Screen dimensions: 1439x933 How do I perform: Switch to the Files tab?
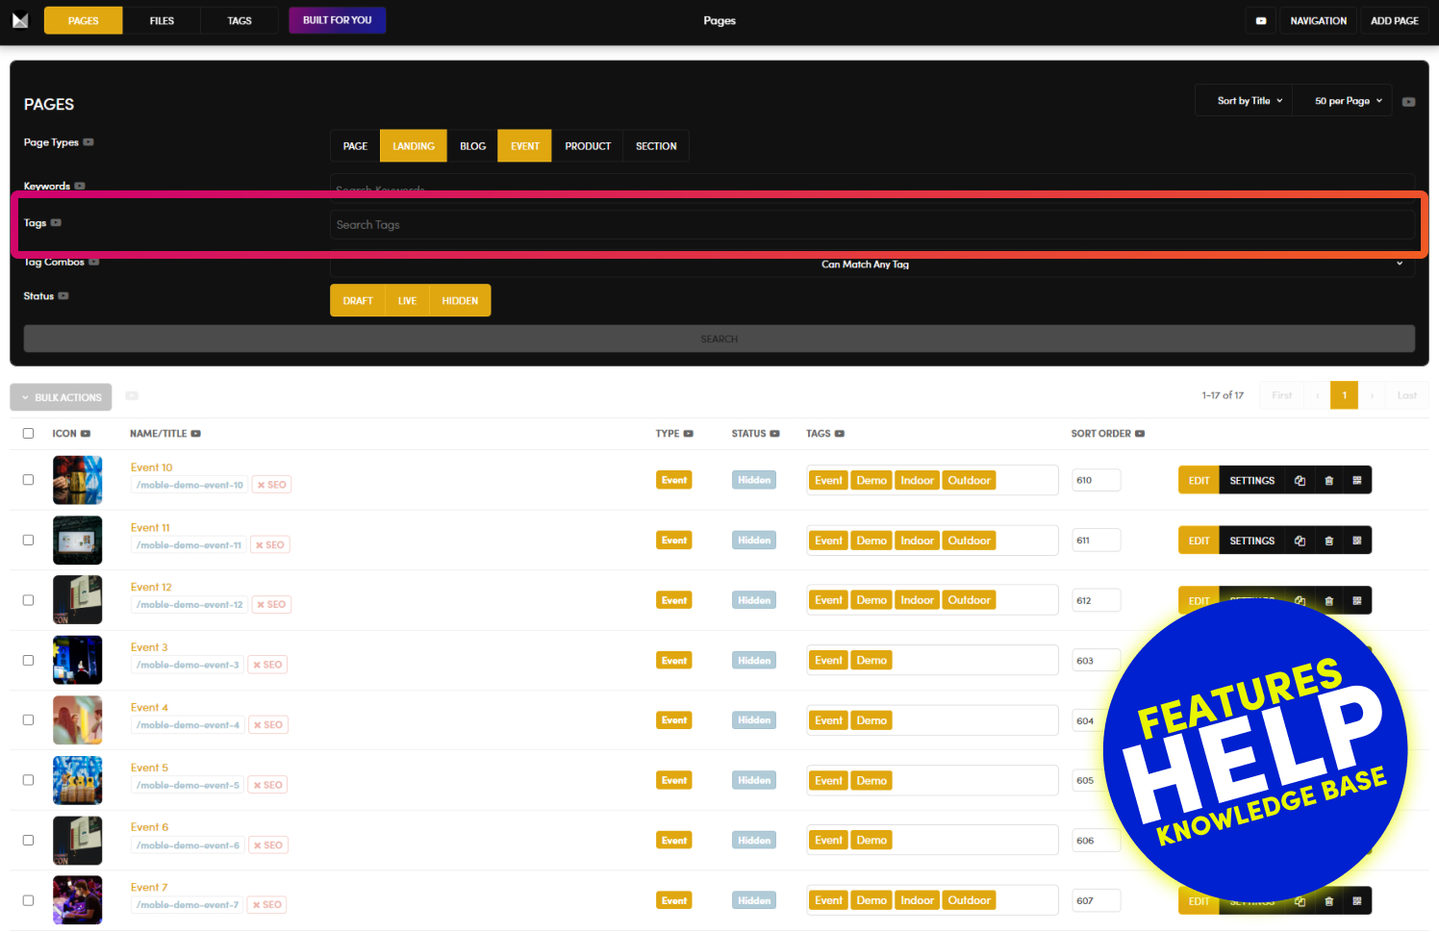click(161, 21)
